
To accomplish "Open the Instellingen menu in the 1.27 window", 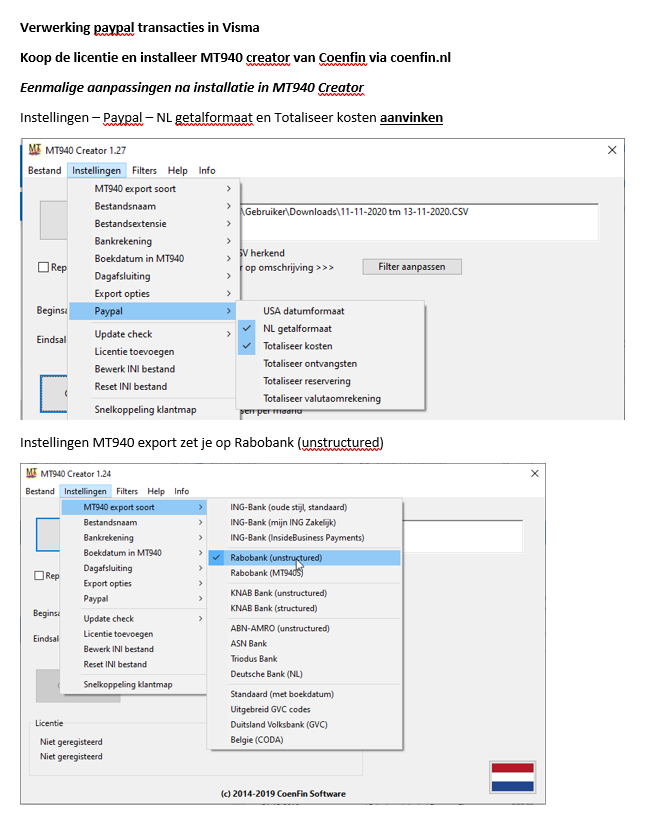I will point(97,171).
